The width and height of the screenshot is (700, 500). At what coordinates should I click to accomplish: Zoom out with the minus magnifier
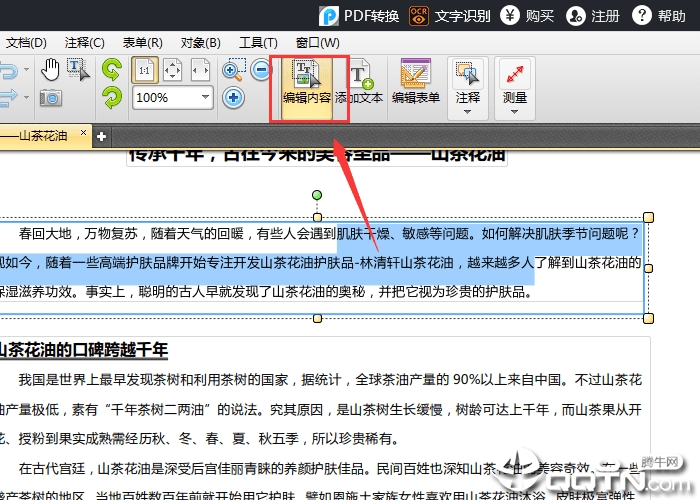tap(261, 70)
